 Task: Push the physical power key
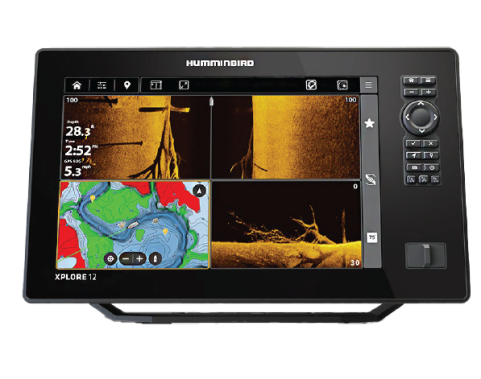[x=431, y=167]
